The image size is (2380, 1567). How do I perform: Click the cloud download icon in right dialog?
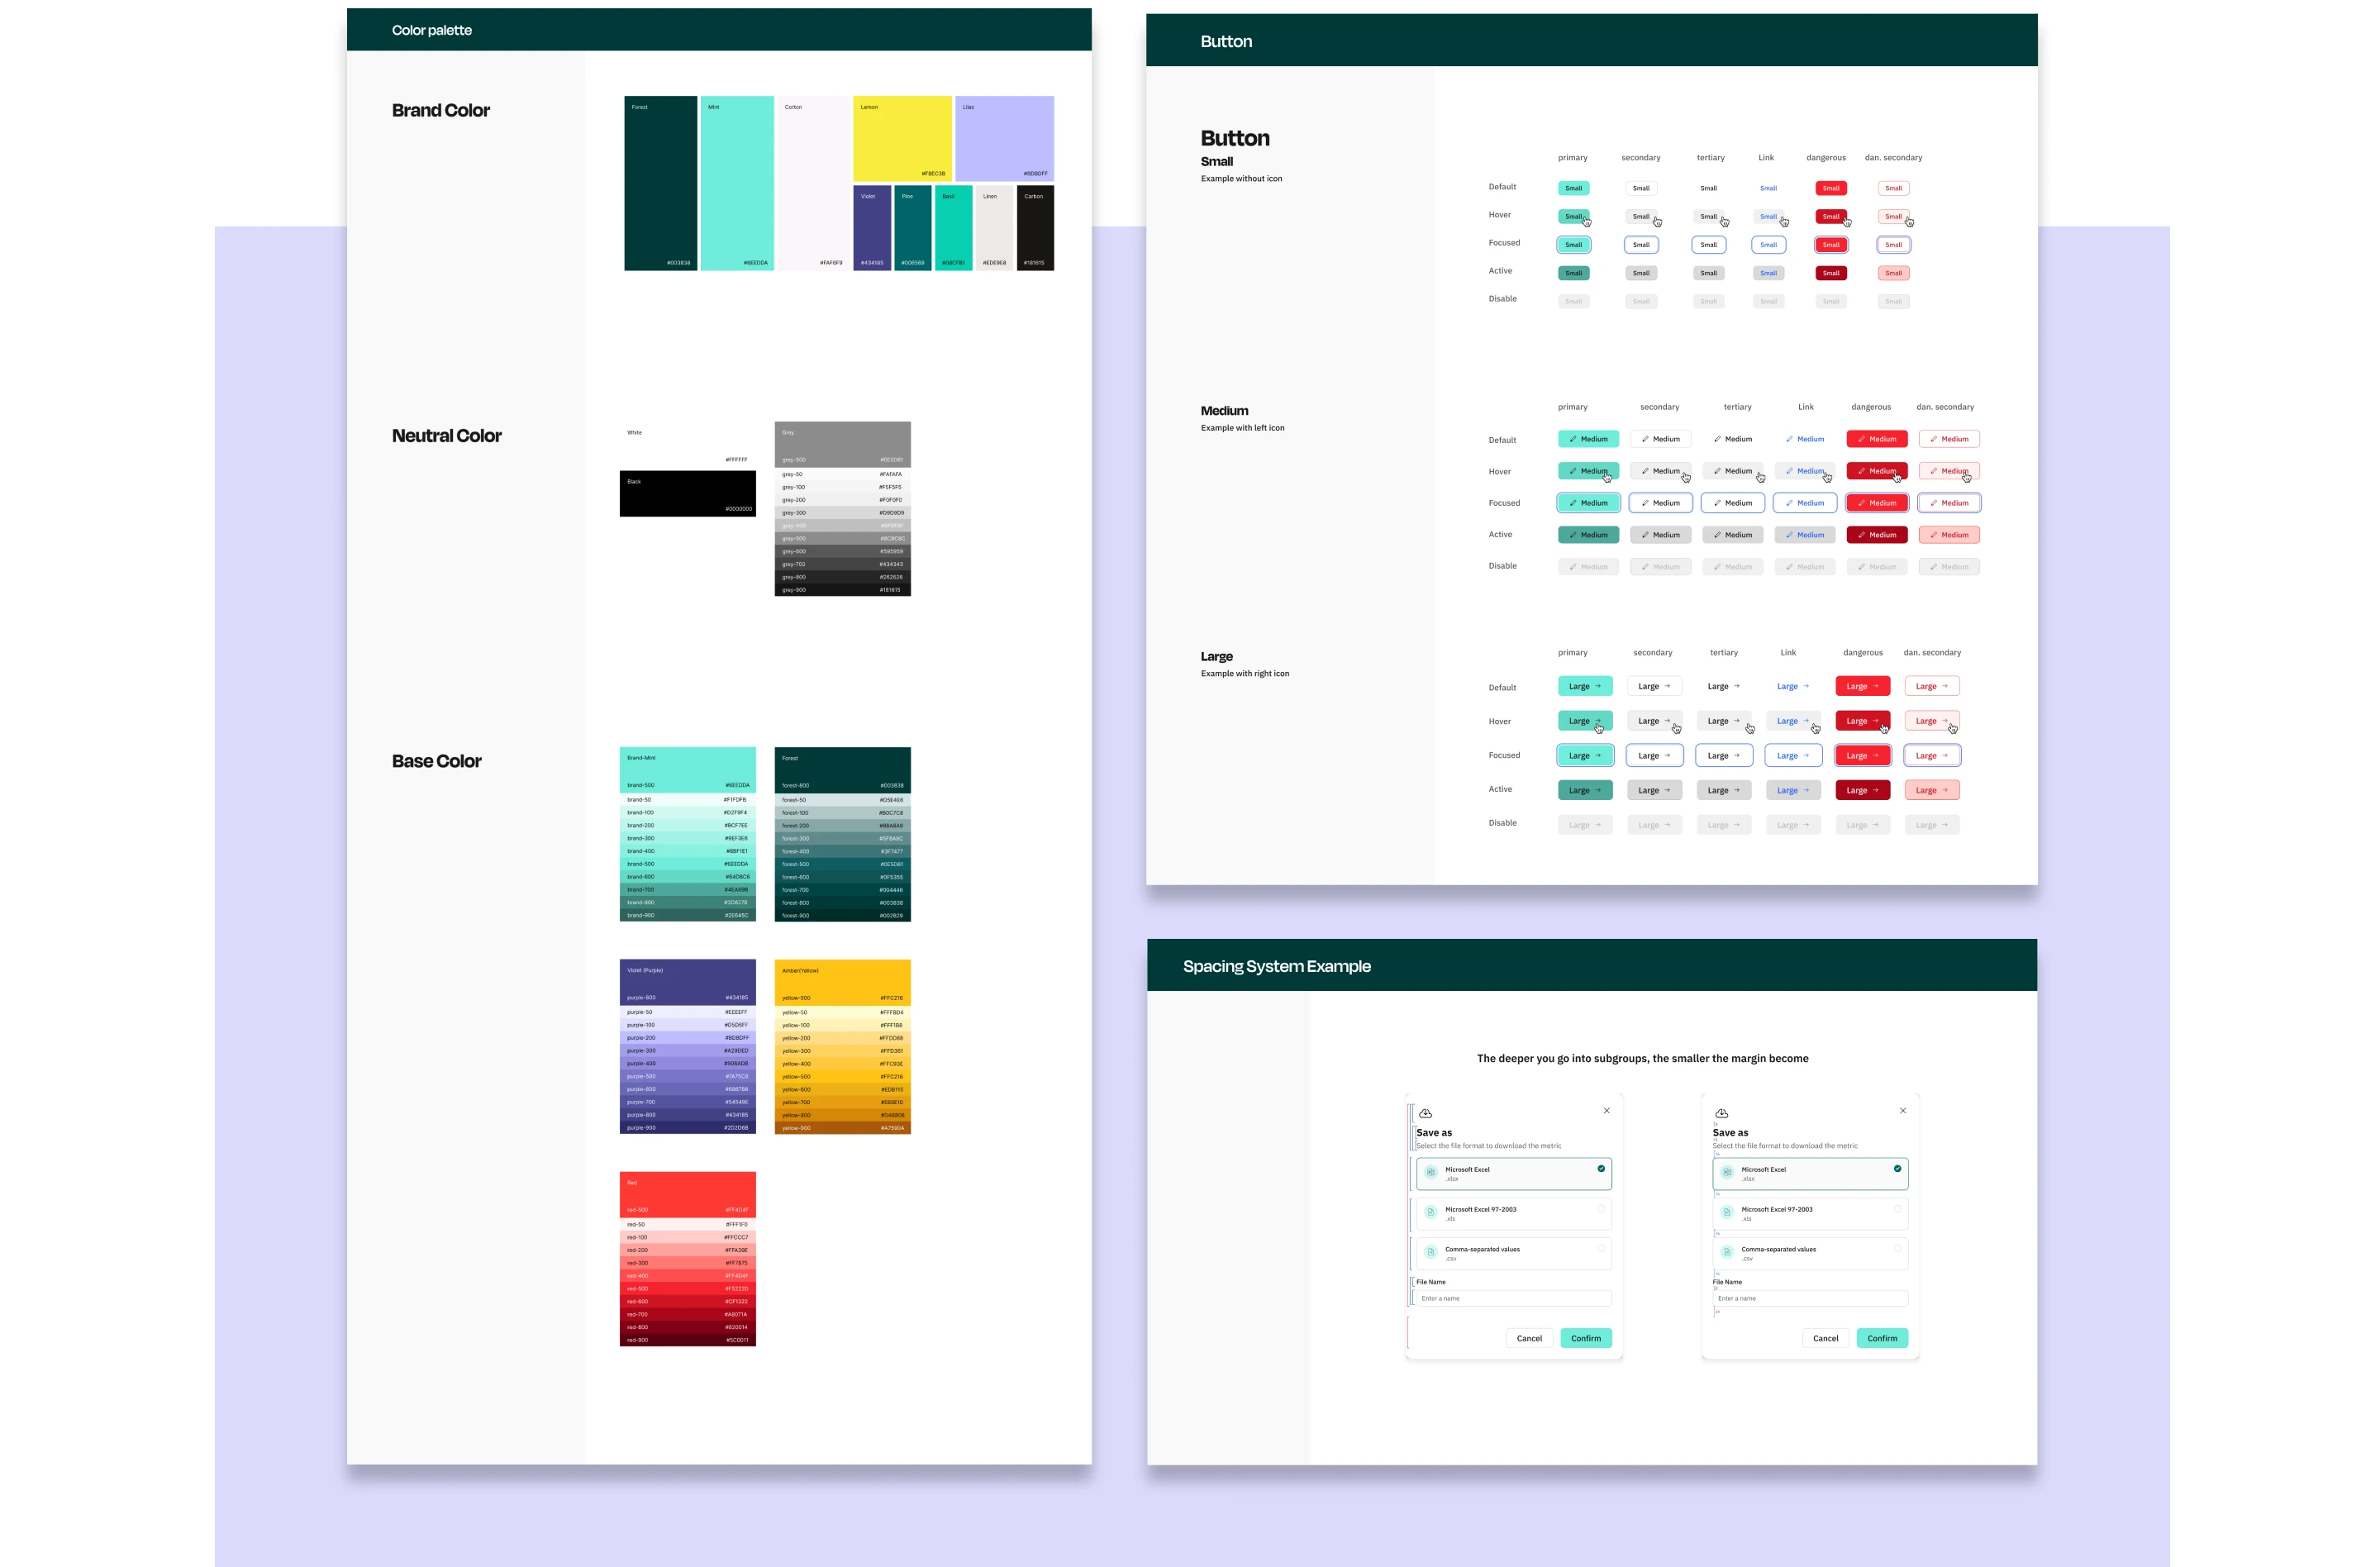pos(1722,1113)
